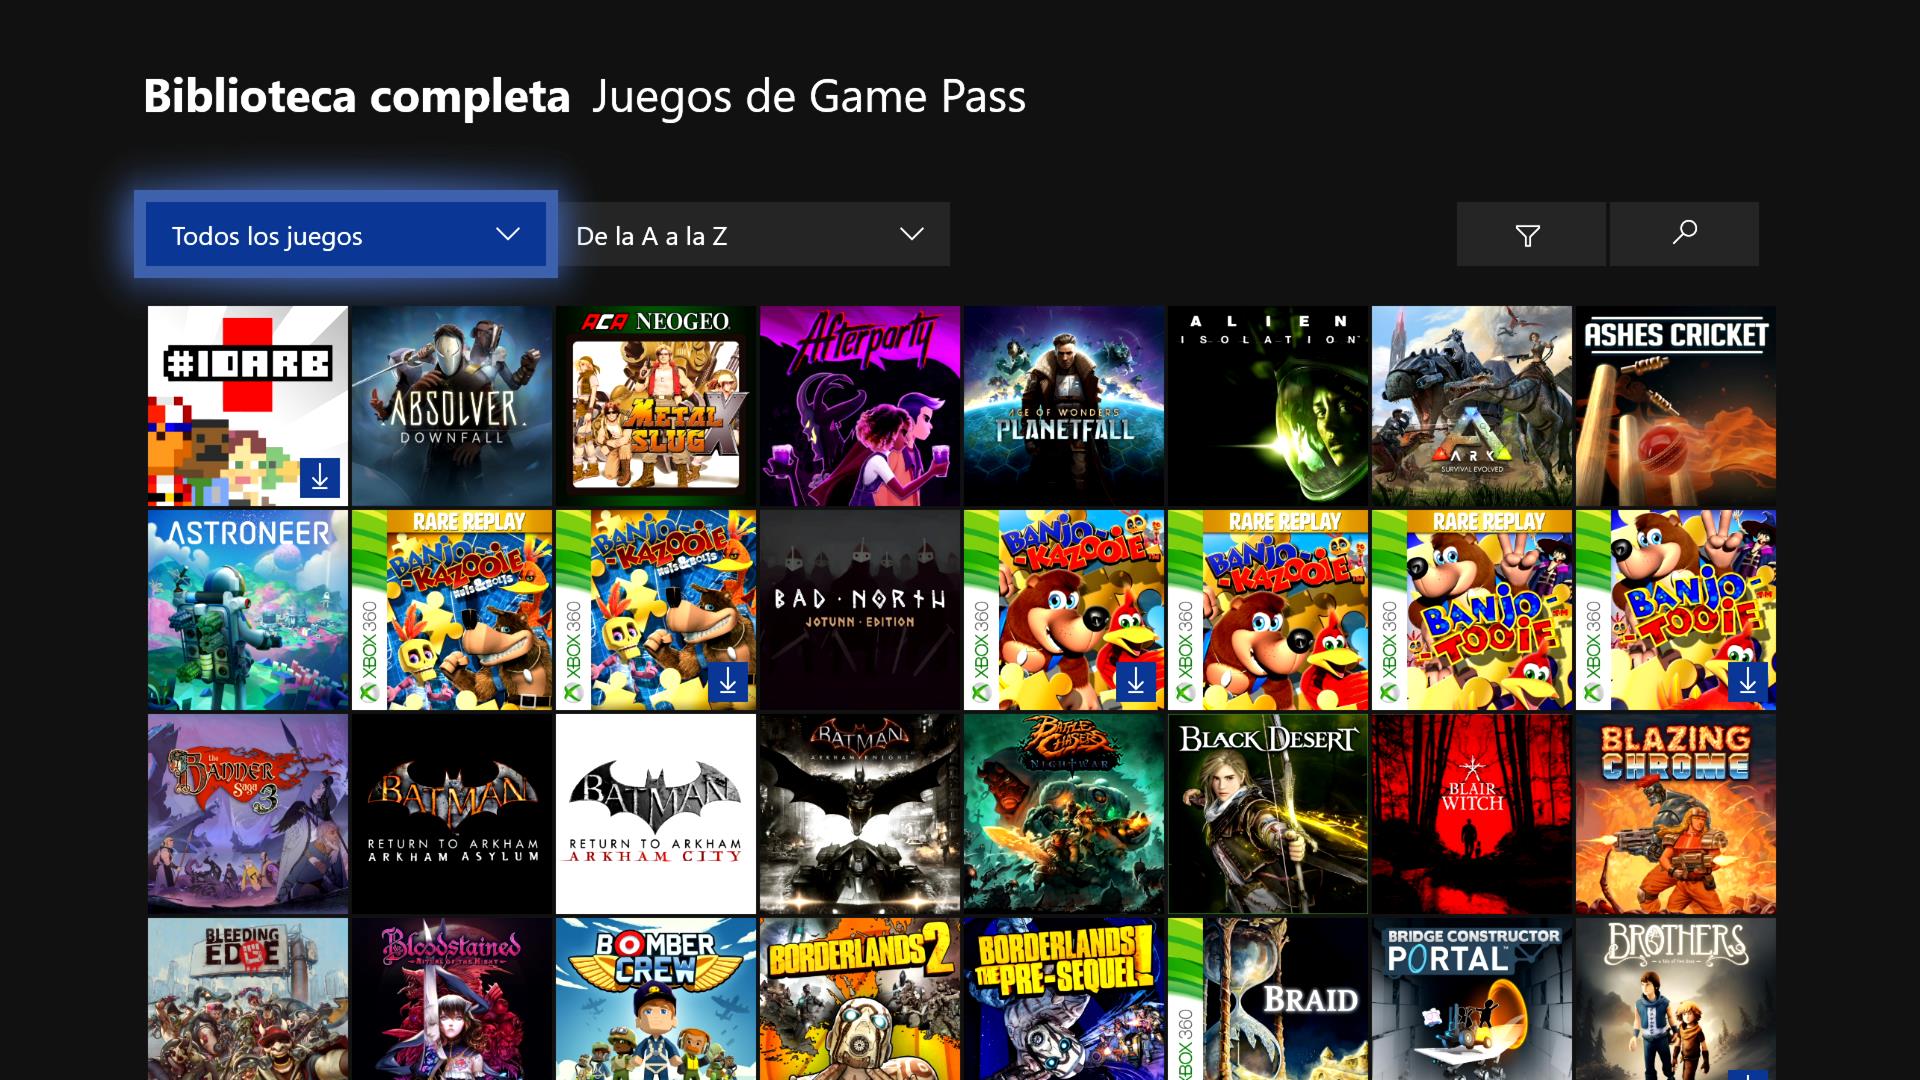Image resolution: width=1920 pixels, height=1080 pixels.
Task: Click download arrow icon on #IDARB tile
Action: (x=320, y=479)
